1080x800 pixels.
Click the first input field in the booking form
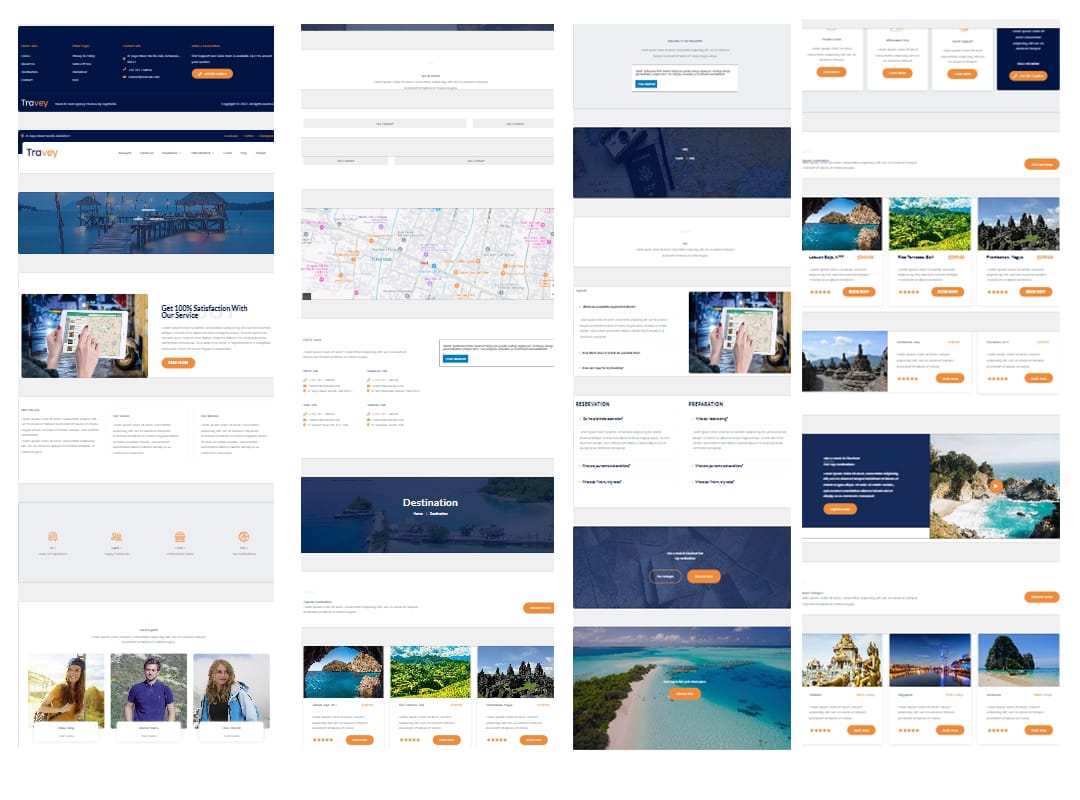(385, 123)
